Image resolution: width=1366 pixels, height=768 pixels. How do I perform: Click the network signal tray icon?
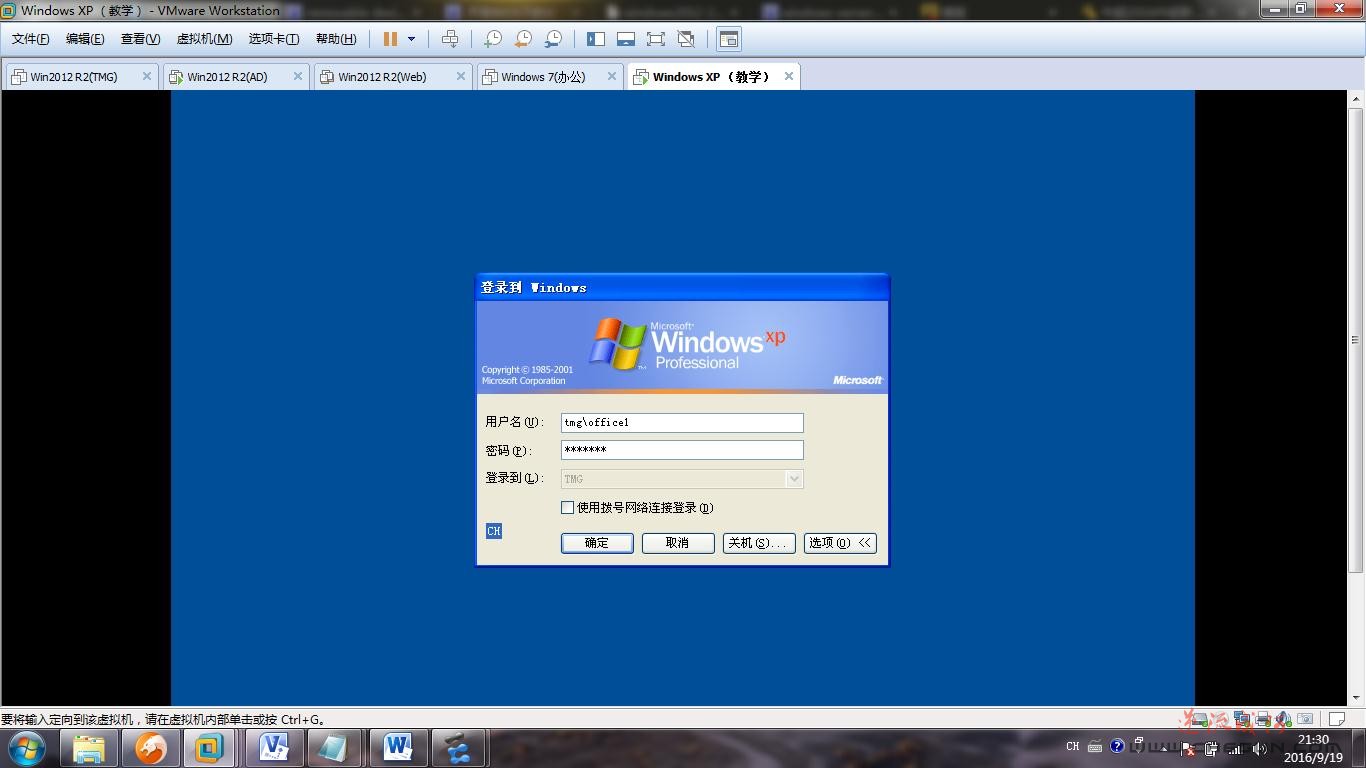point(1236,749)
